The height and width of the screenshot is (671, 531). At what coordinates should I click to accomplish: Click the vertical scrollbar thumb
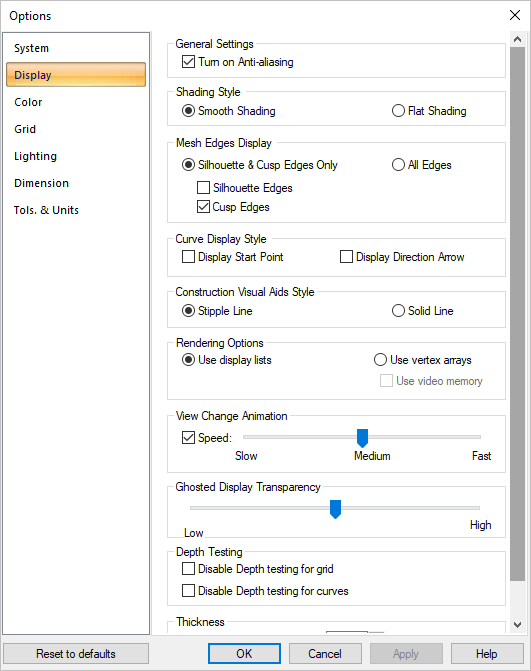click(517, 314)
